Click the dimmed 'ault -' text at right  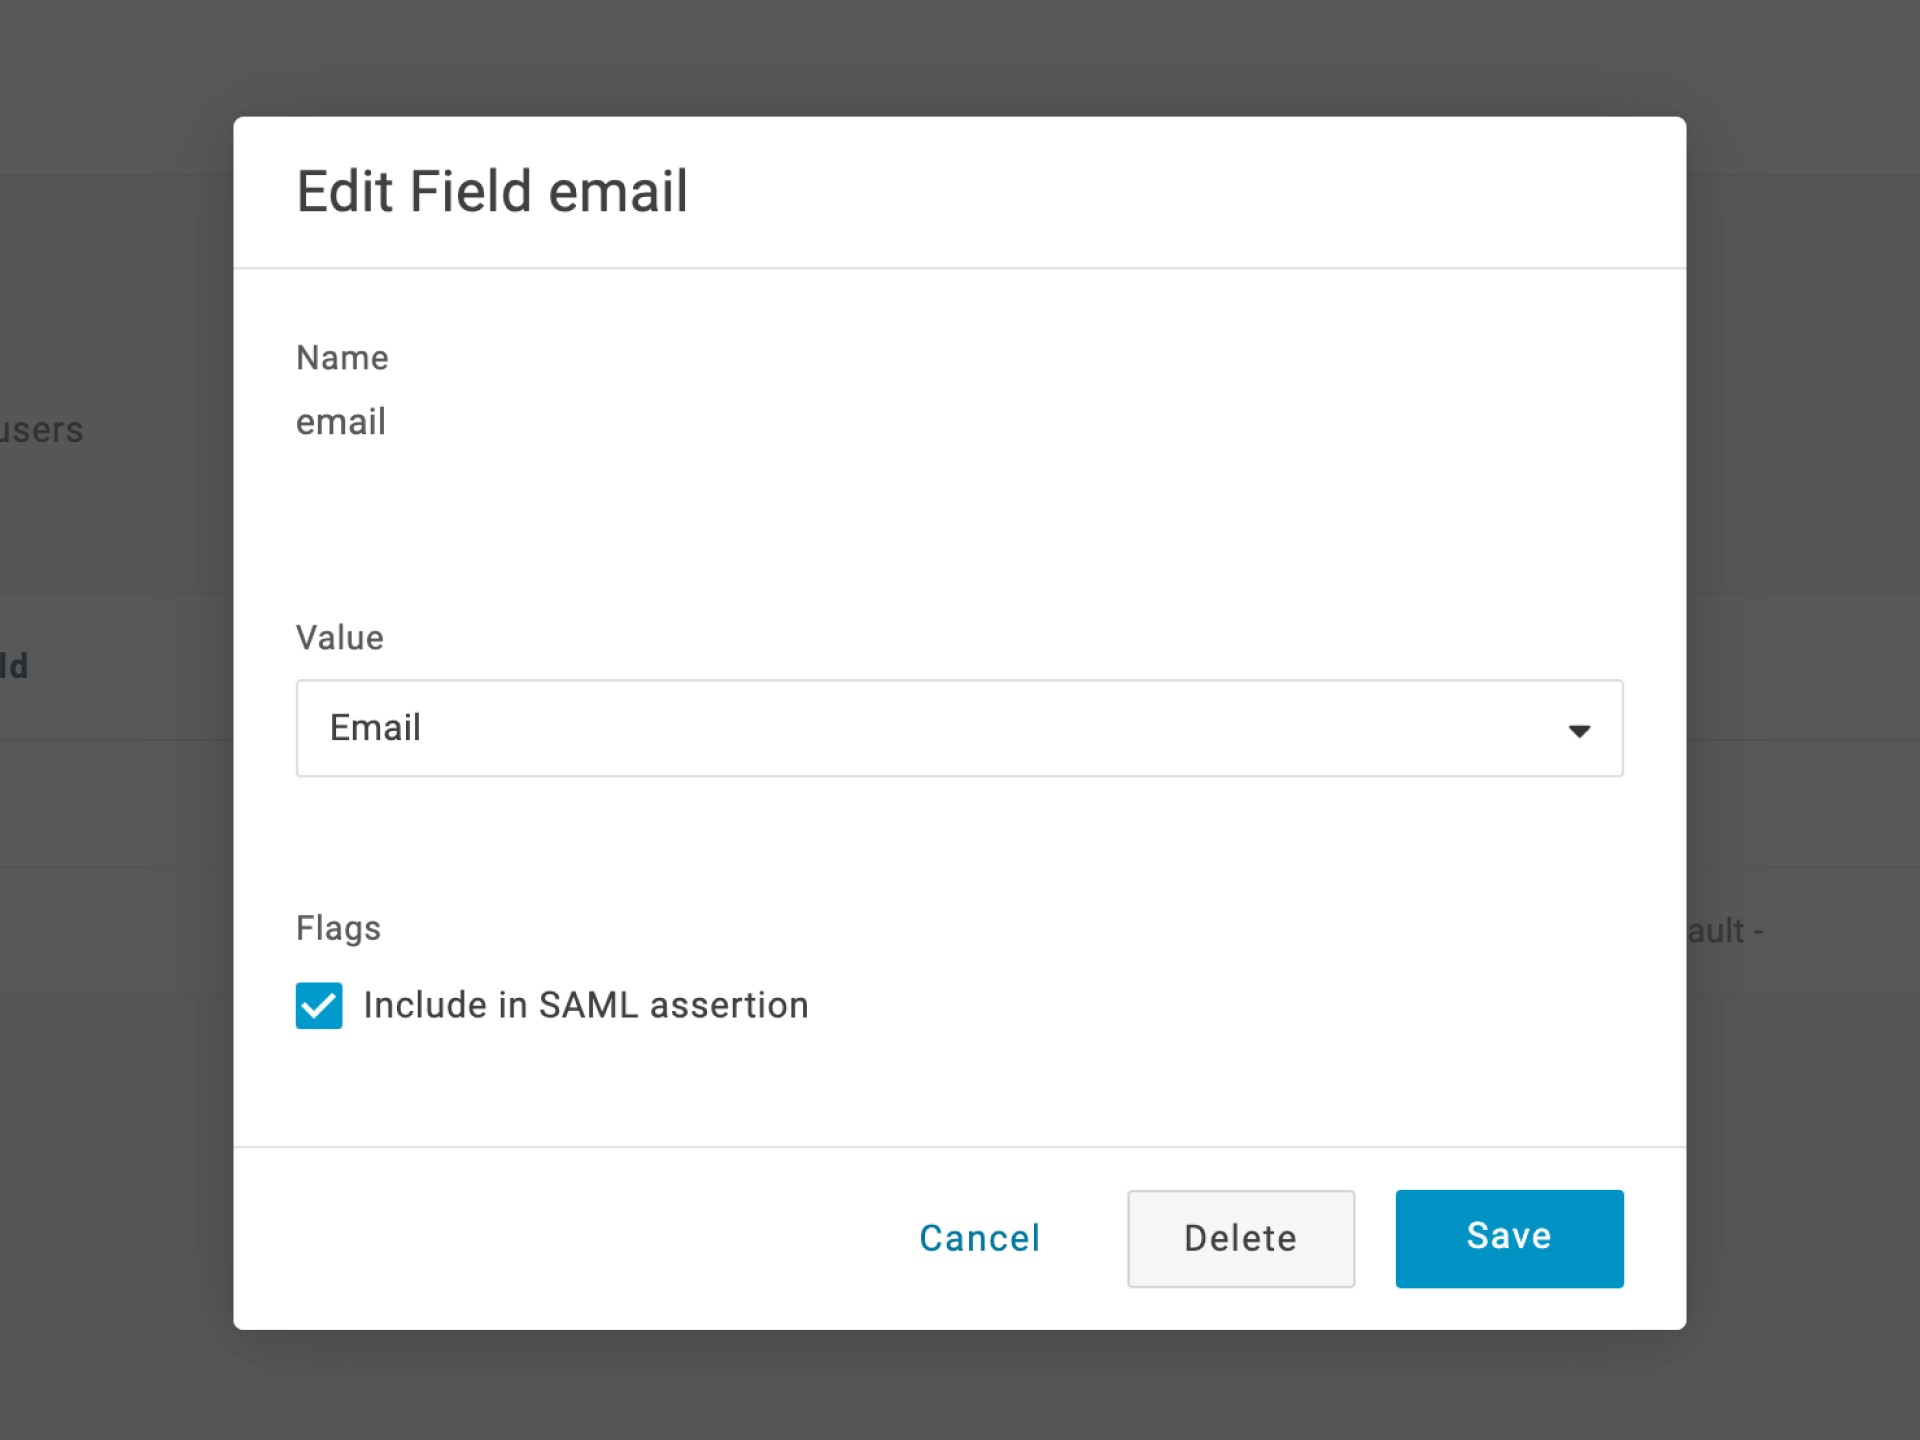1724,931
